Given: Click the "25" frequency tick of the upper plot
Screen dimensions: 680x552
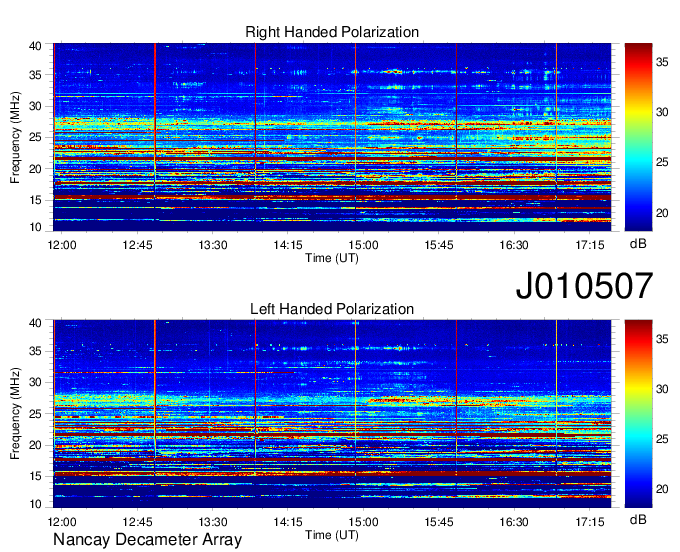Looking at the screenshot, I should pyautogui.click(x=35, y=137).
